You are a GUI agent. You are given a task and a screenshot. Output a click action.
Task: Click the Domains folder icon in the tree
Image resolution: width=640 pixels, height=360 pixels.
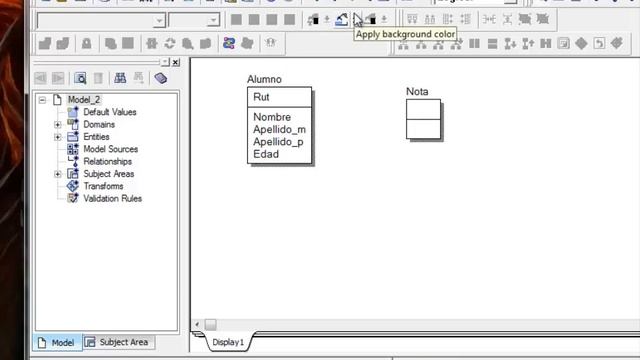73,124
